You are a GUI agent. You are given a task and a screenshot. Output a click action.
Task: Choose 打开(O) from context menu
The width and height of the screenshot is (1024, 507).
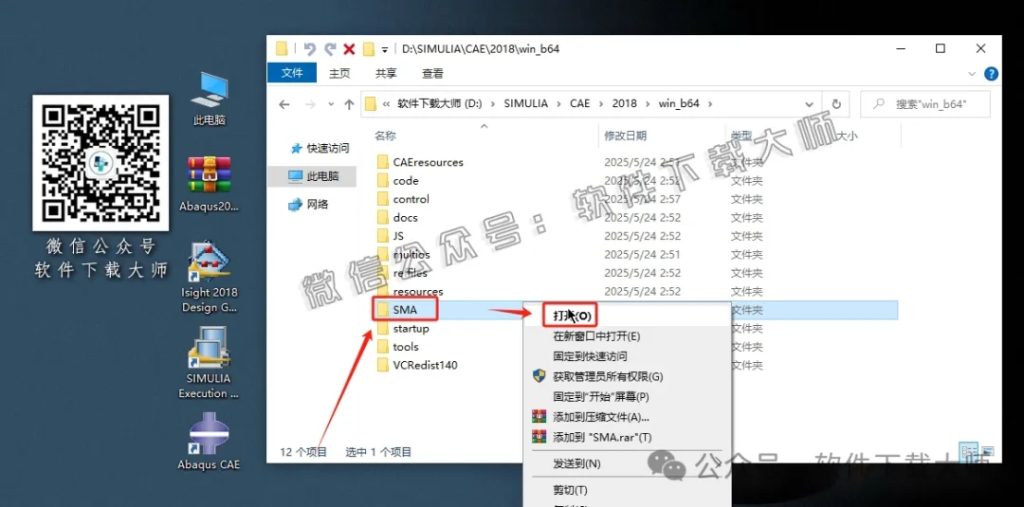[x=571, y=316]
